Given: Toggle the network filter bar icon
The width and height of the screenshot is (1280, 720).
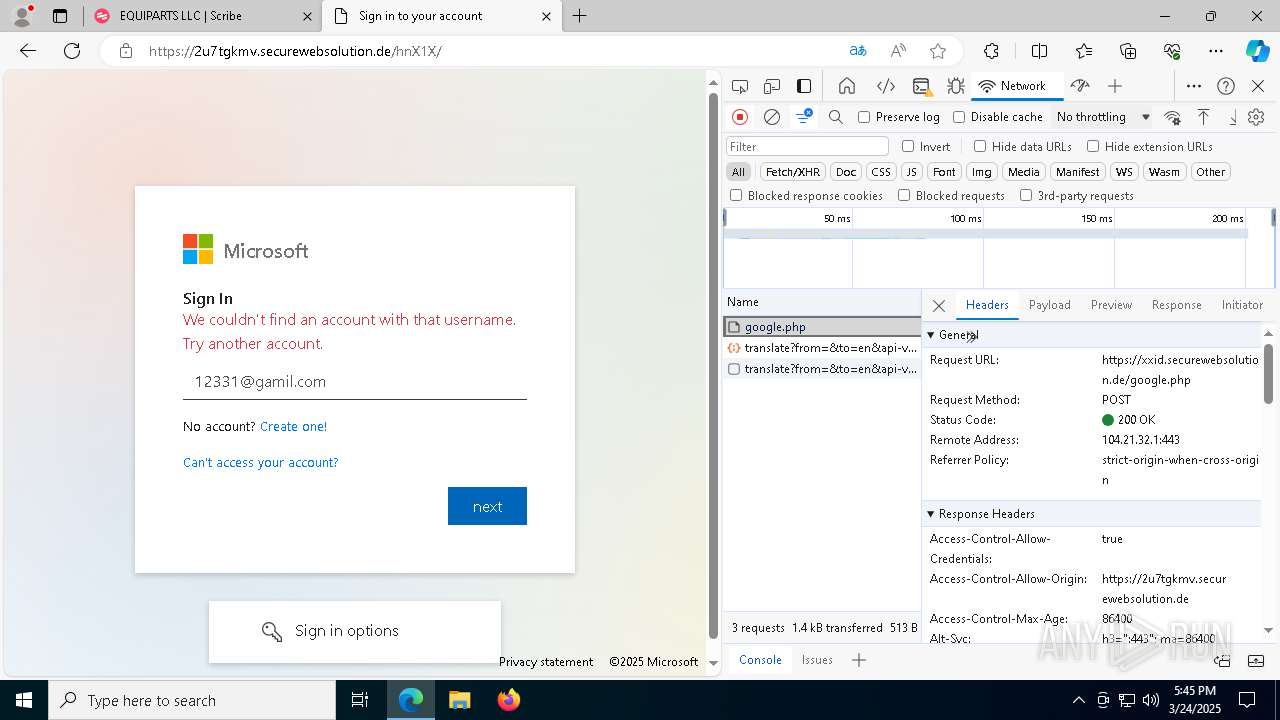Looking at the screenshot, I should (804, 117).
